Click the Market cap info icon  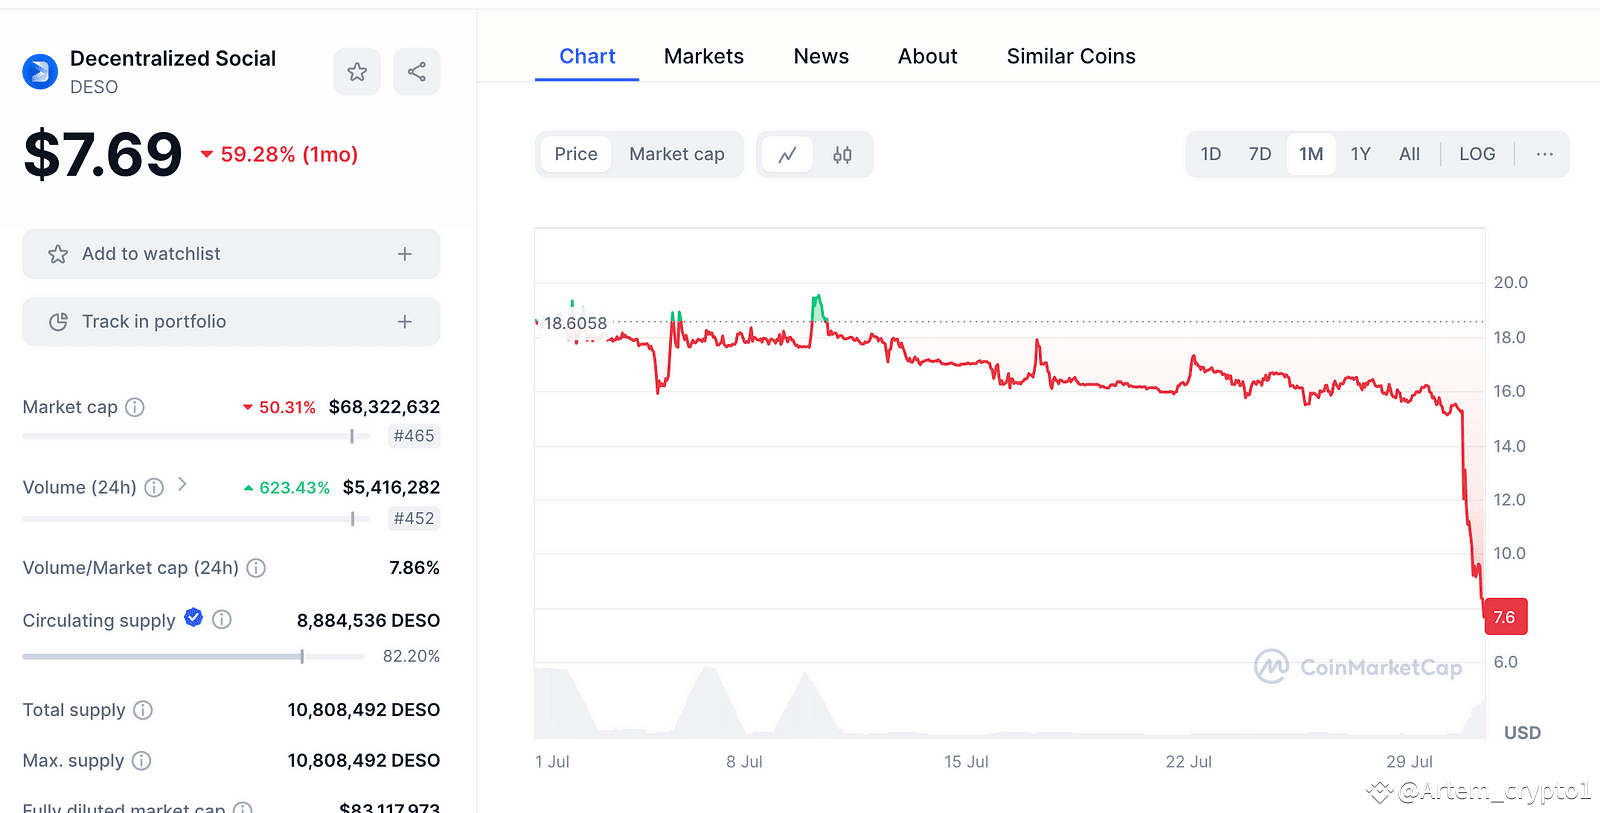(x=135, y=407)
